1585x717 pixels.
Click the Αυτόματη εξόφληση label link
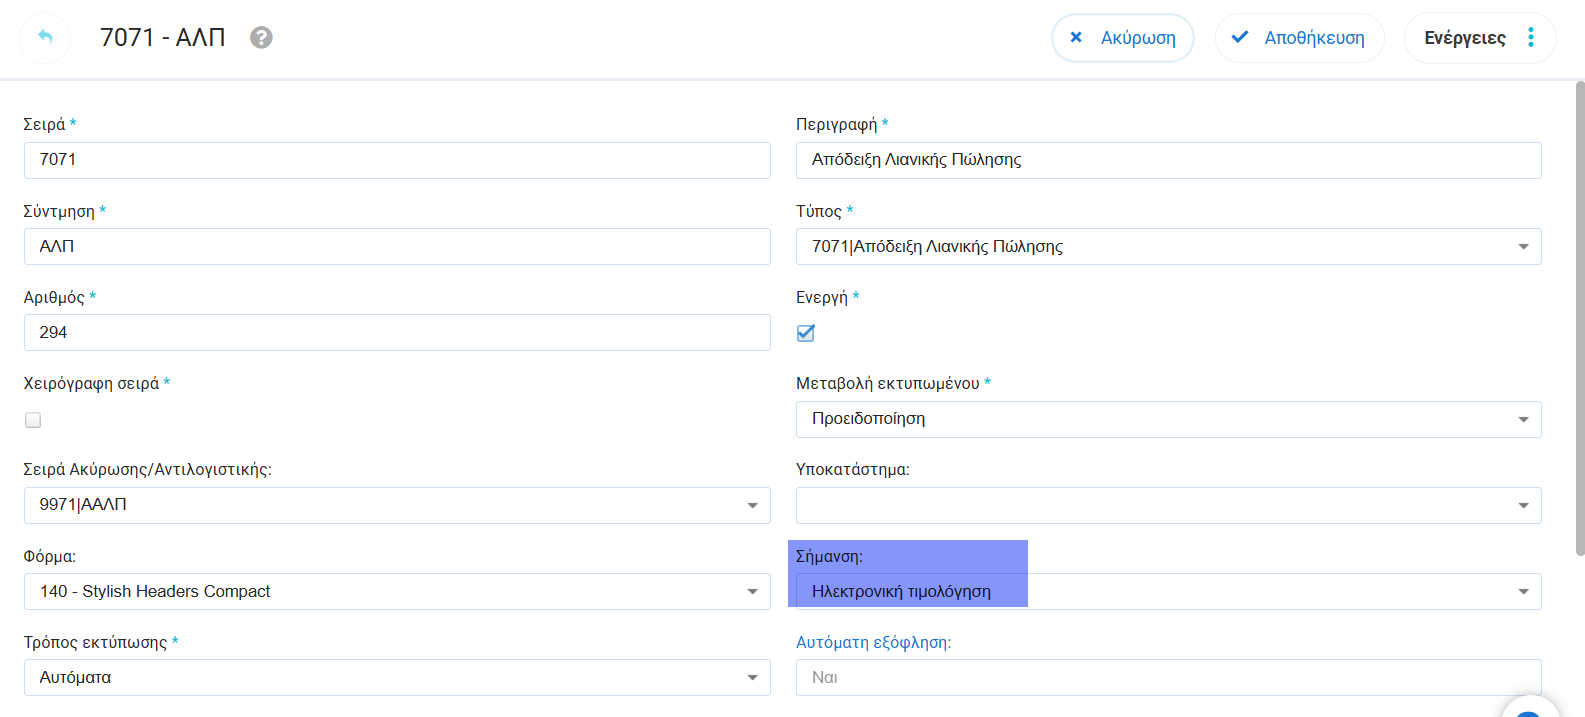pyautogui.click(x=873, y=642)
